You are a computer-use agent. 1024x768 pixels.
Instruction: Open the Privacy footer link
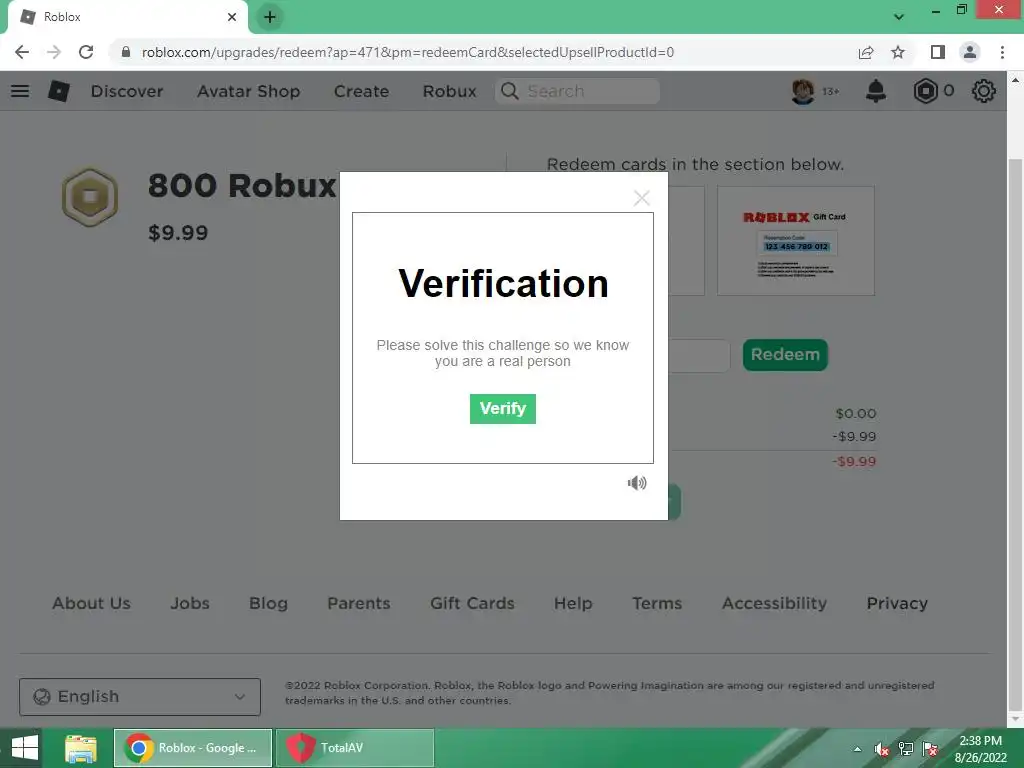pos(897,603)
